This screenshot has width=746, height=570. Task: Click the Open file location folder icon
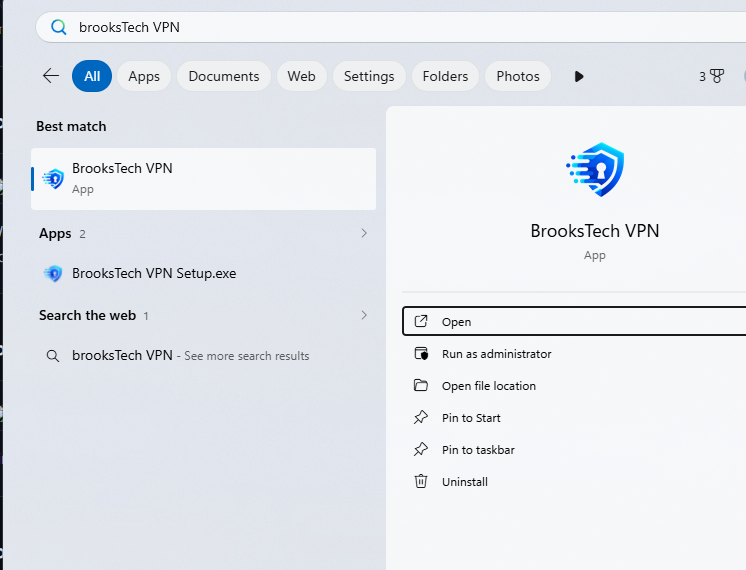(421, 385)
